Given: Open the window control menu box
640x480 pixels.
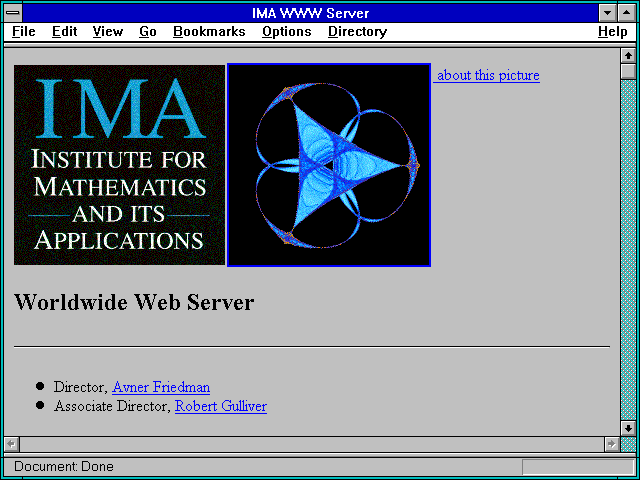Looking at the screenshot, I should click(x=13, y=13).
